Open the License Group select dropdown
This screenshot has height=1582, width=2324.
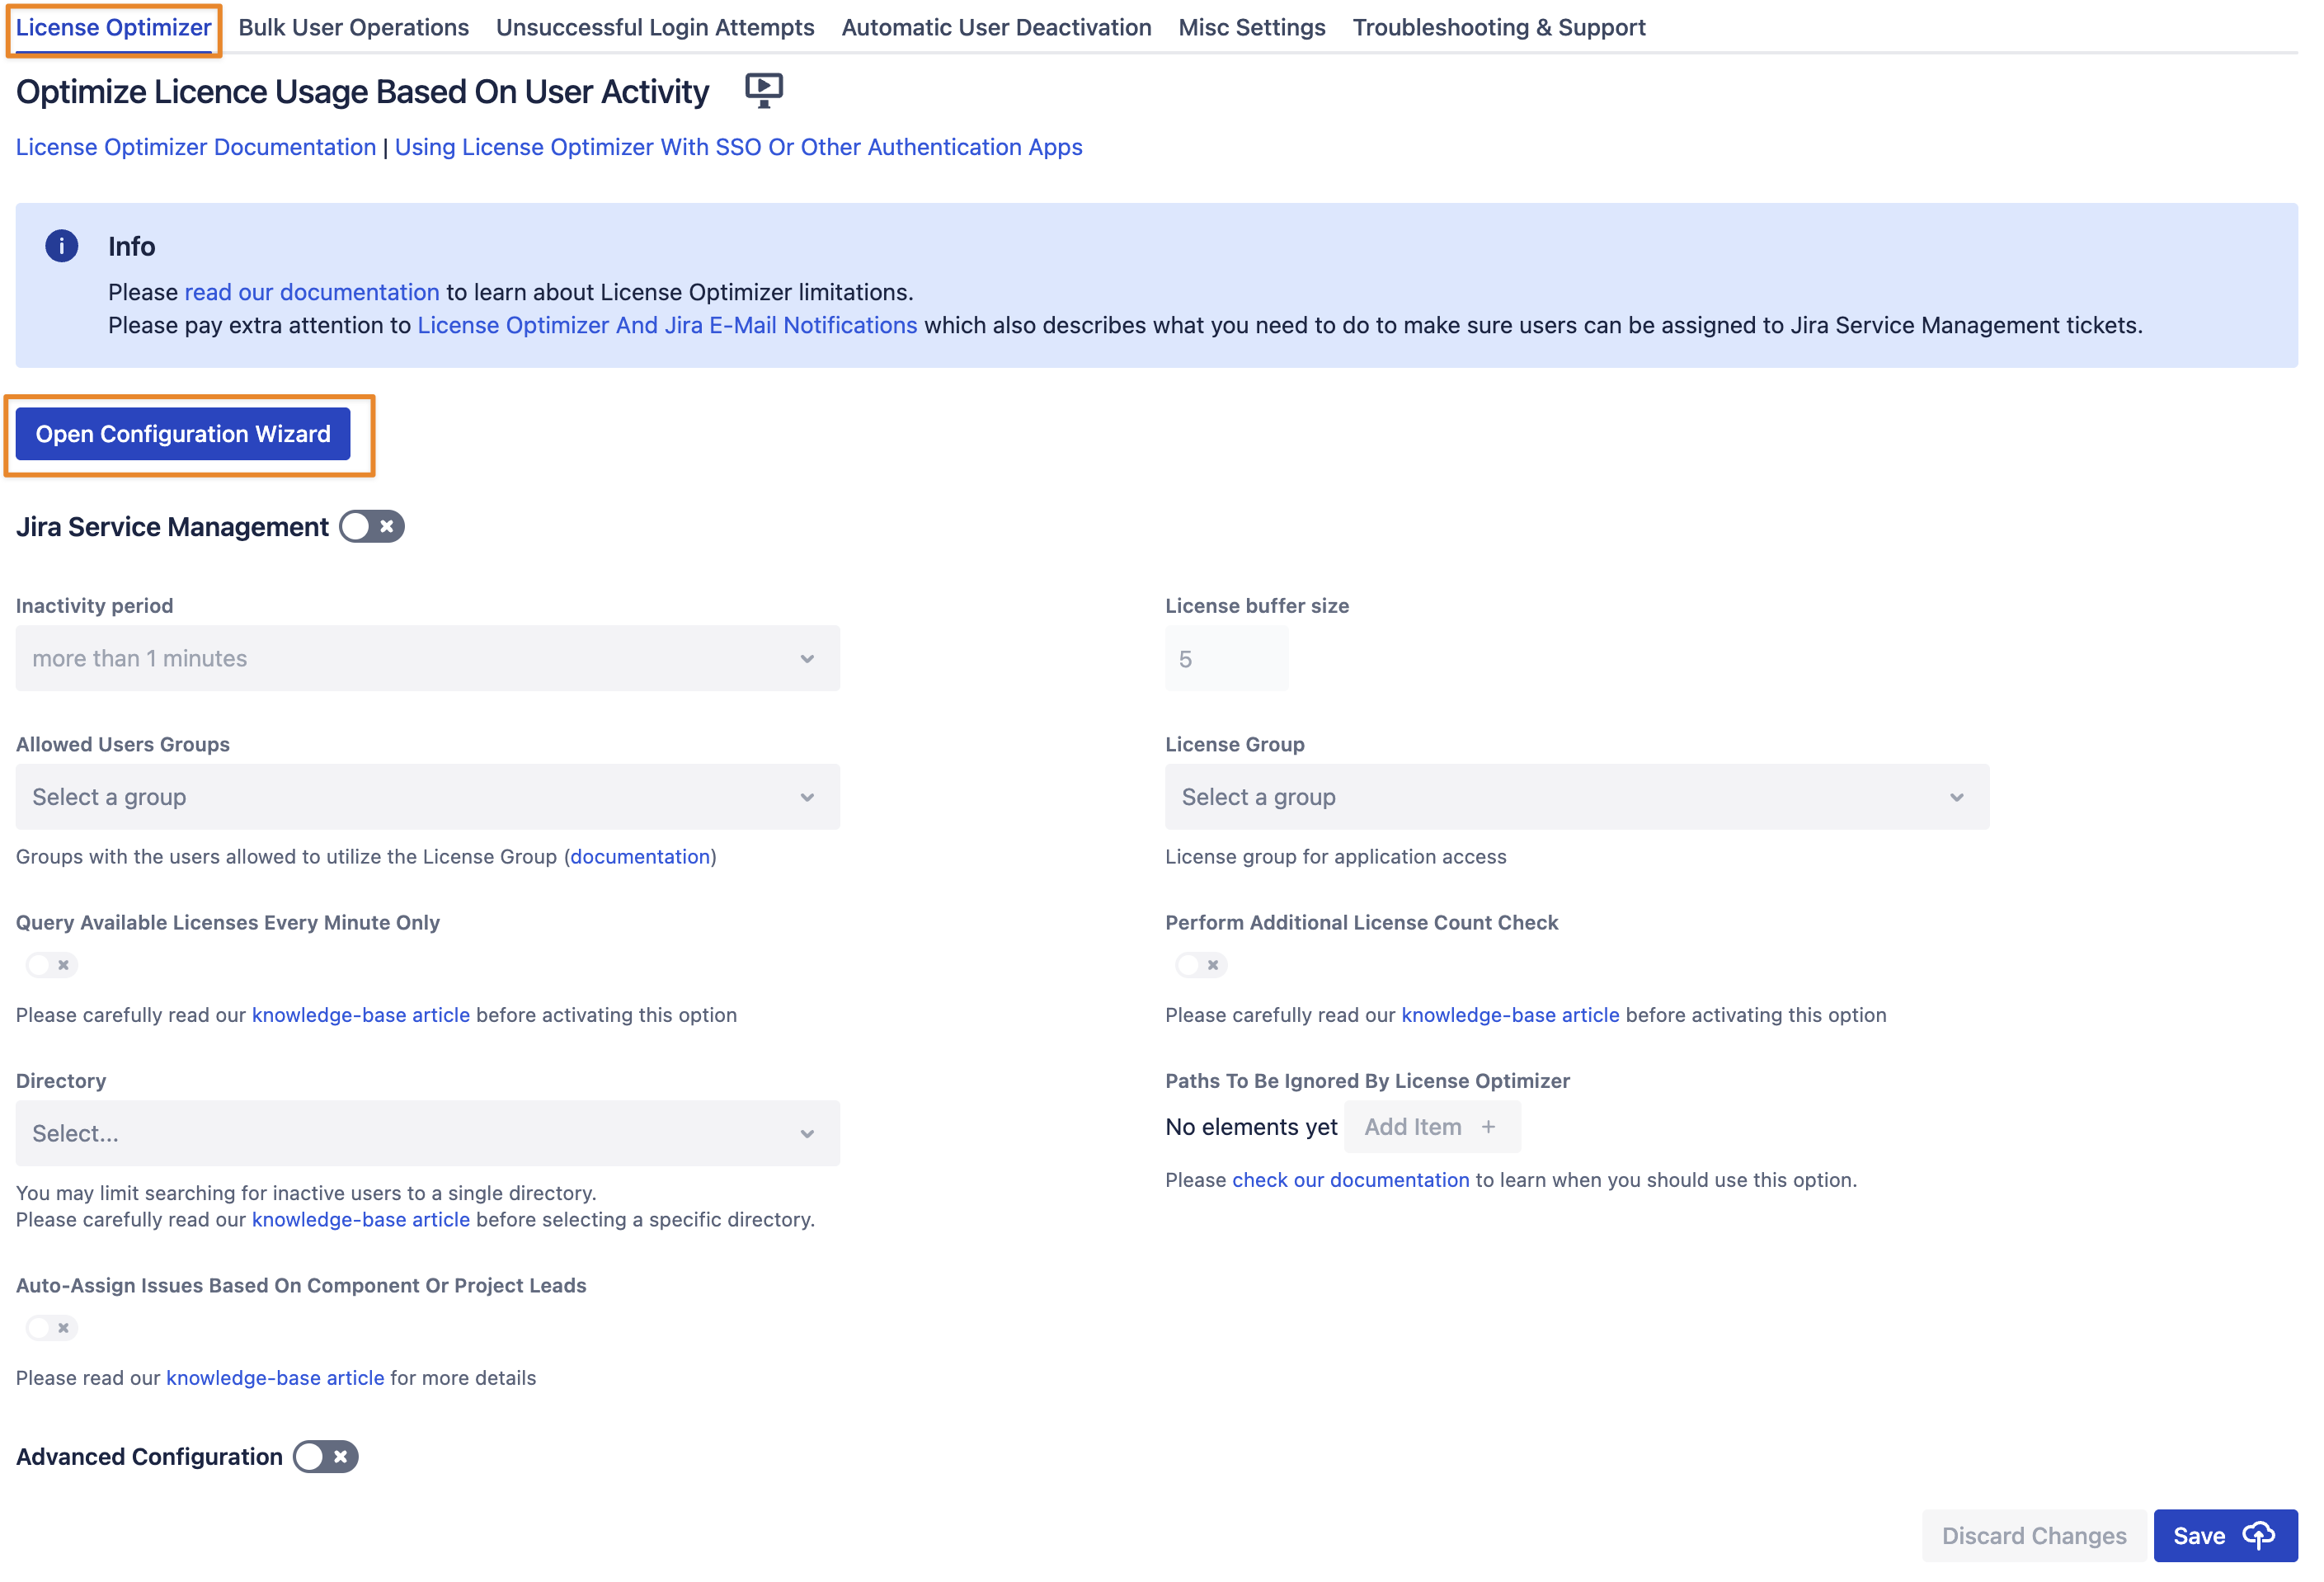click(x=1576, y=797)
